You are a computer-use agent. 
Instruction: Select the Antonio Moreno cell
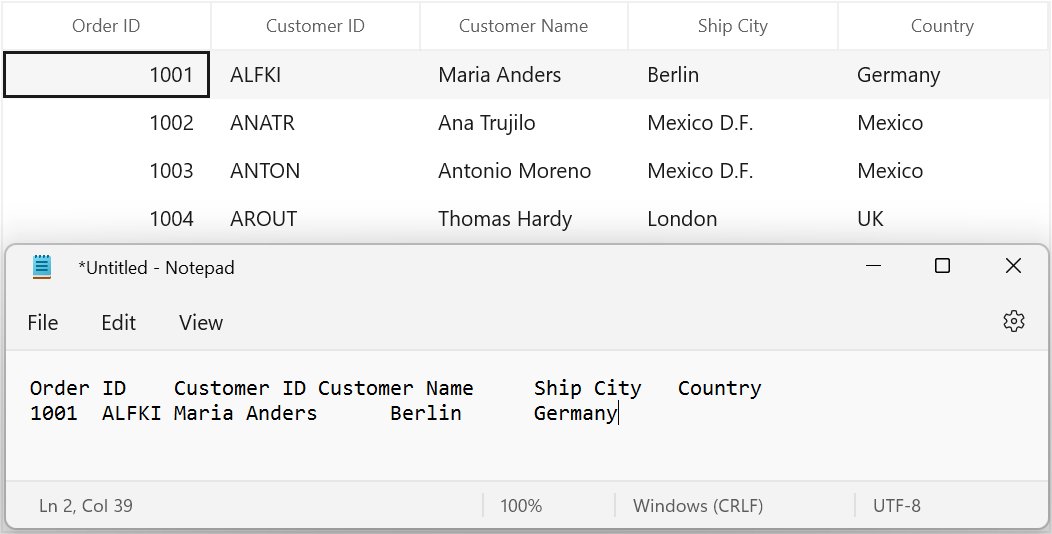pyautogui.click(x=523, y=170)
